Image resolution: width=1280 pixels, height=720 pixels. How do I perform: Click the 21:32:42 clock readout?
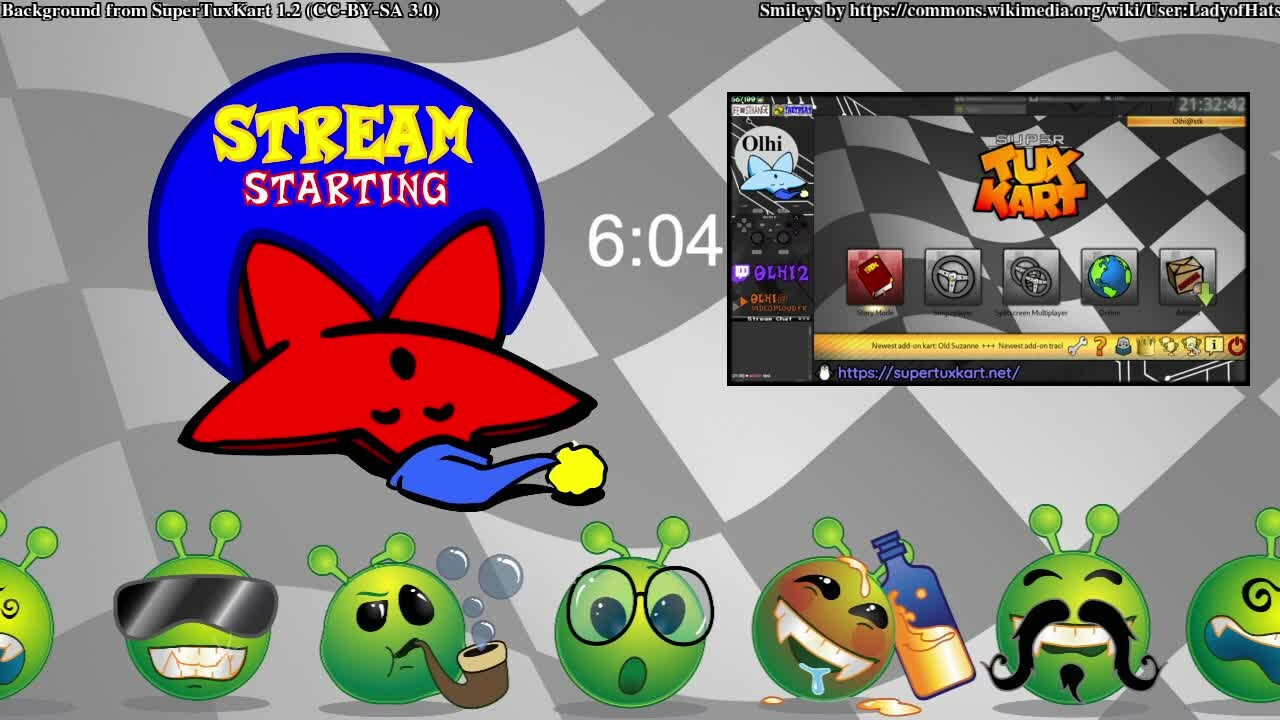(1212, 104)
